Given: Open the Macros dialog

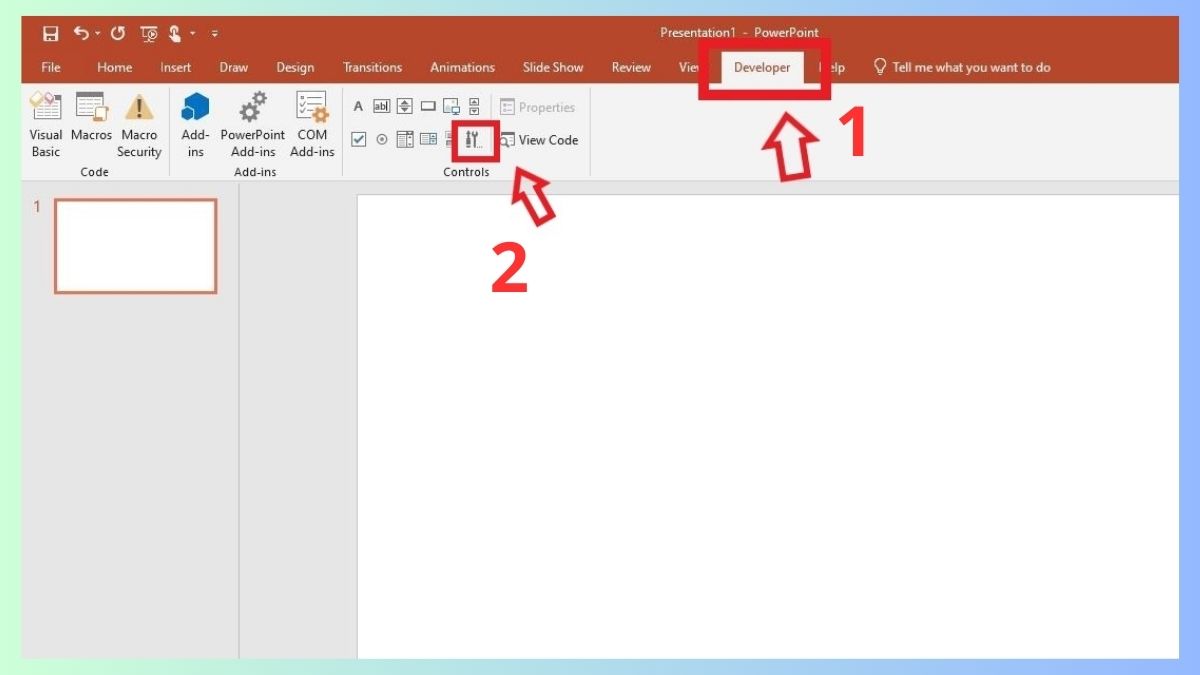Looking at the screenshot, I should point(92,118).
